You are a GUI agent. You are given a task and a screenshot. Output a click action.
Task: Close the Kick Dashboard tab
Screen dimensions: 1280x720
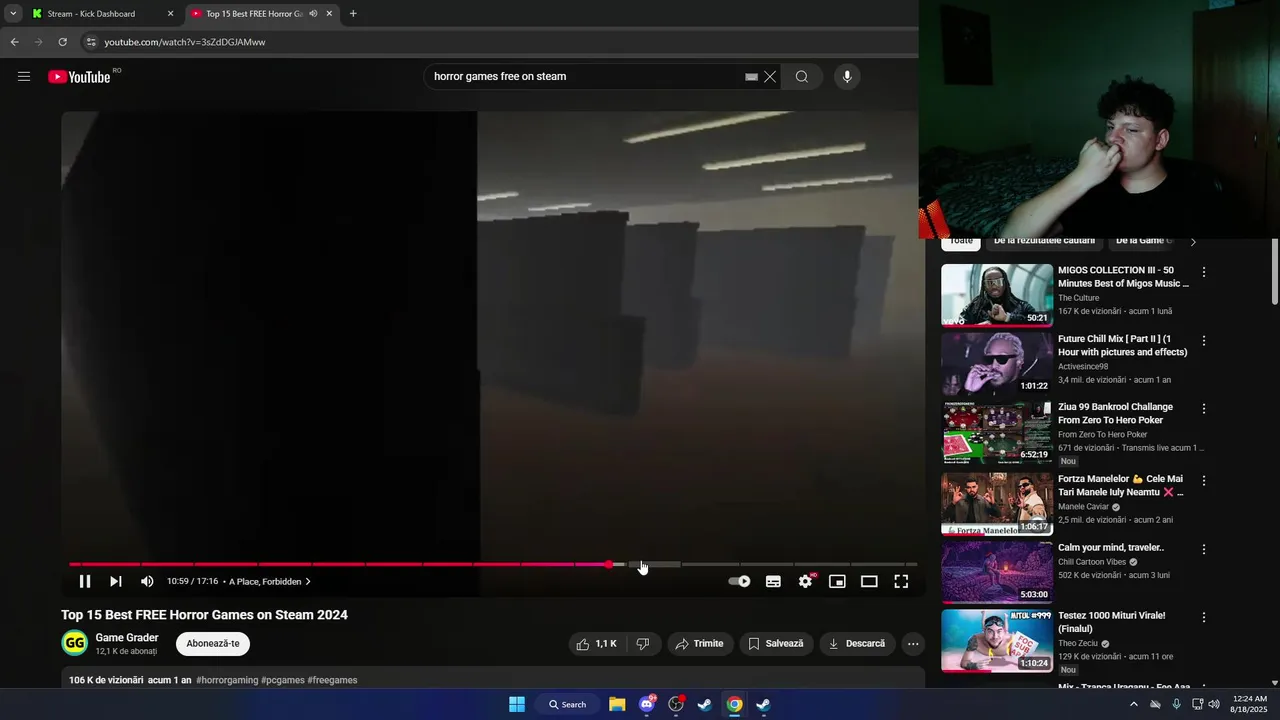click(x=170, y=14)
